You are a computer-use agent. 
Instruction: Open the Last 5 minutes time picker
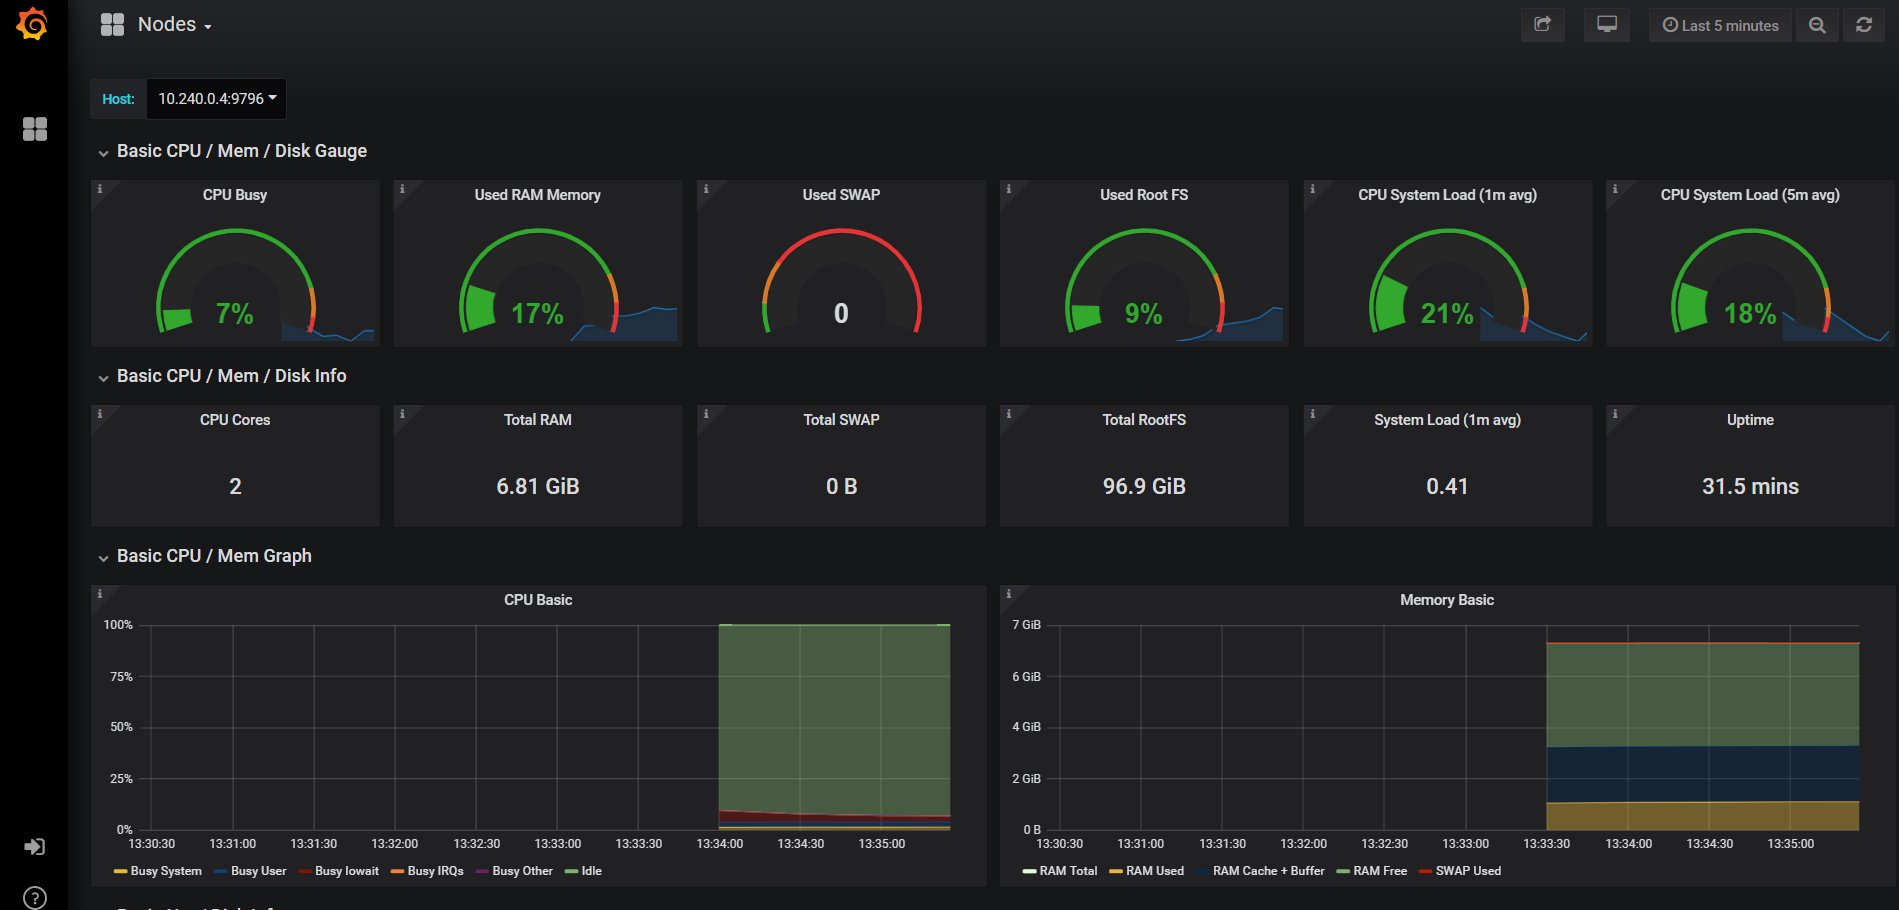coord(1720,26)
